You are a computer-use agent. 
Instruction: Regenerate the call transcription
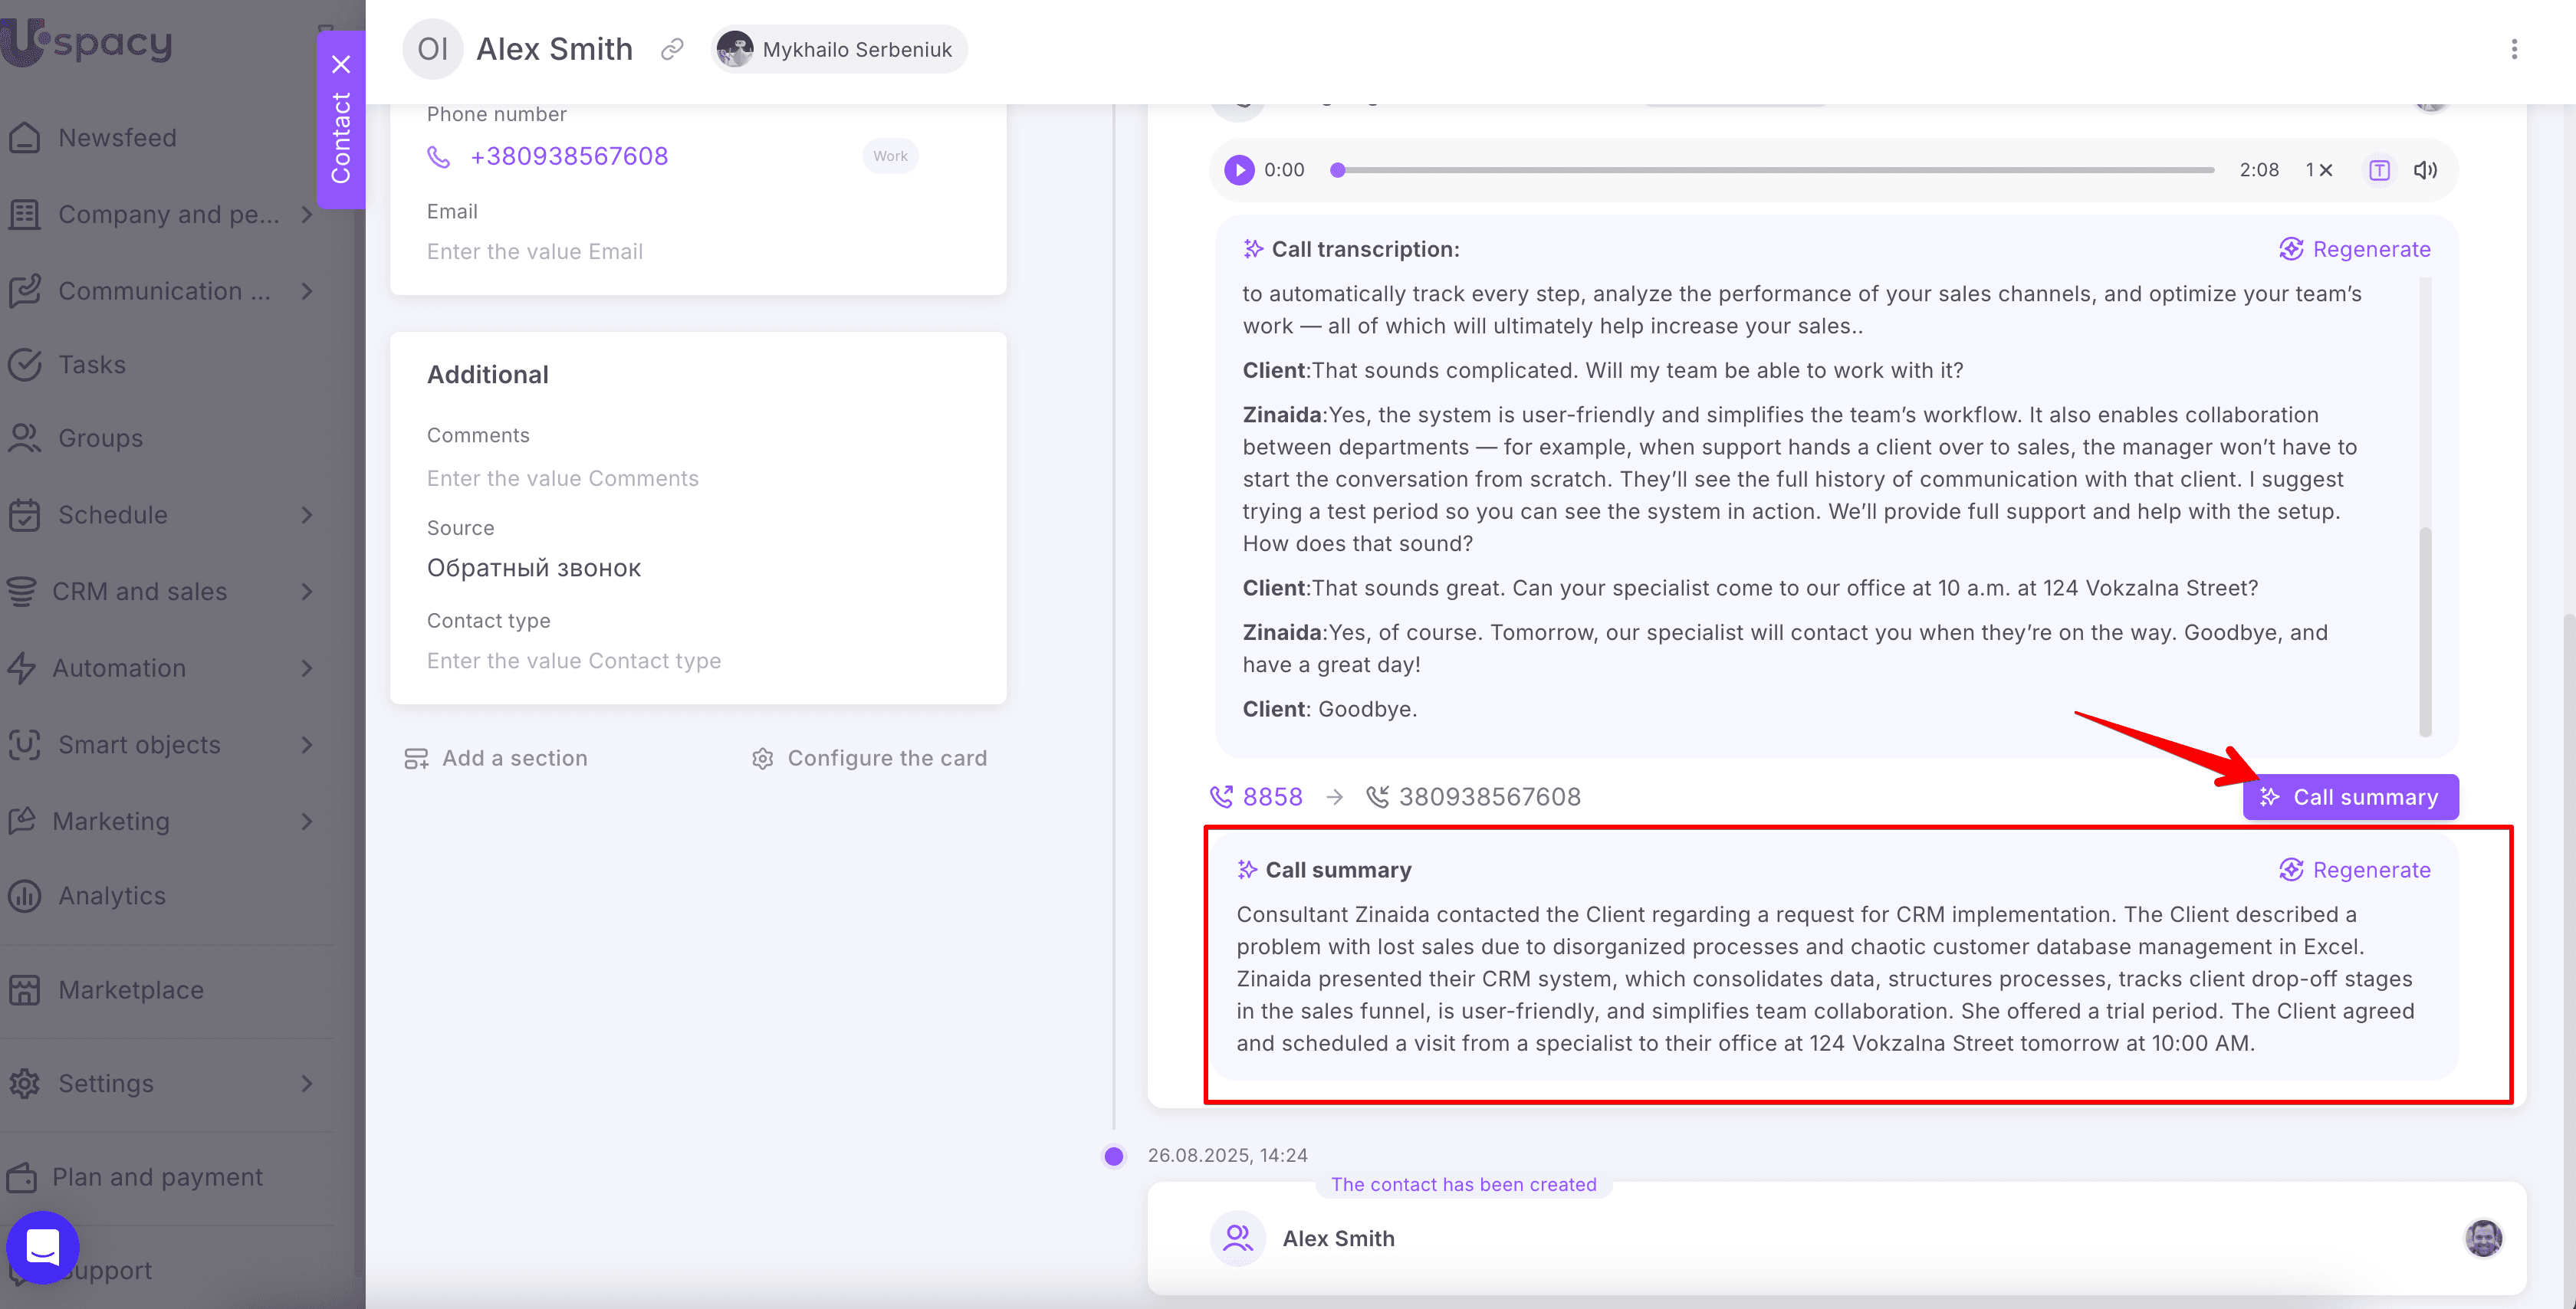pos(2354,249)
